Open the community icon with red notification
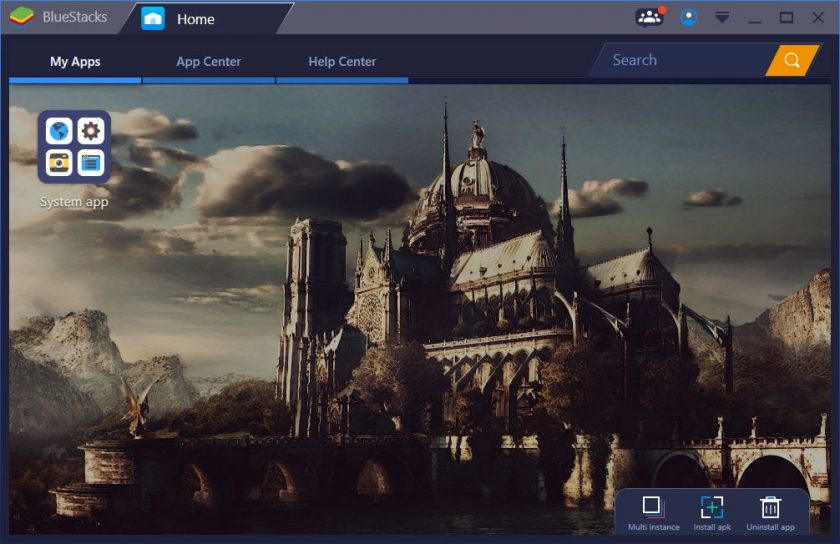 (649, 17)
